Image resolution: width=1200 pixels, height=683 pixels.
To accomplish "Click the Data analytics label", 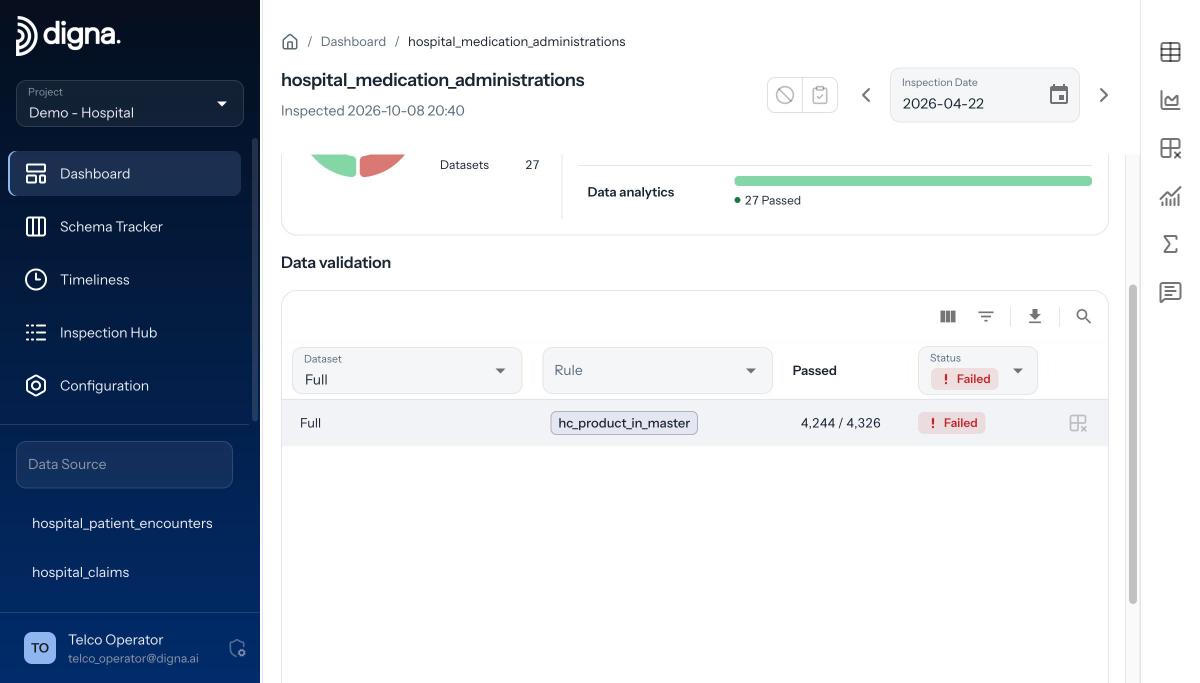I will click(x=631, y=192).
